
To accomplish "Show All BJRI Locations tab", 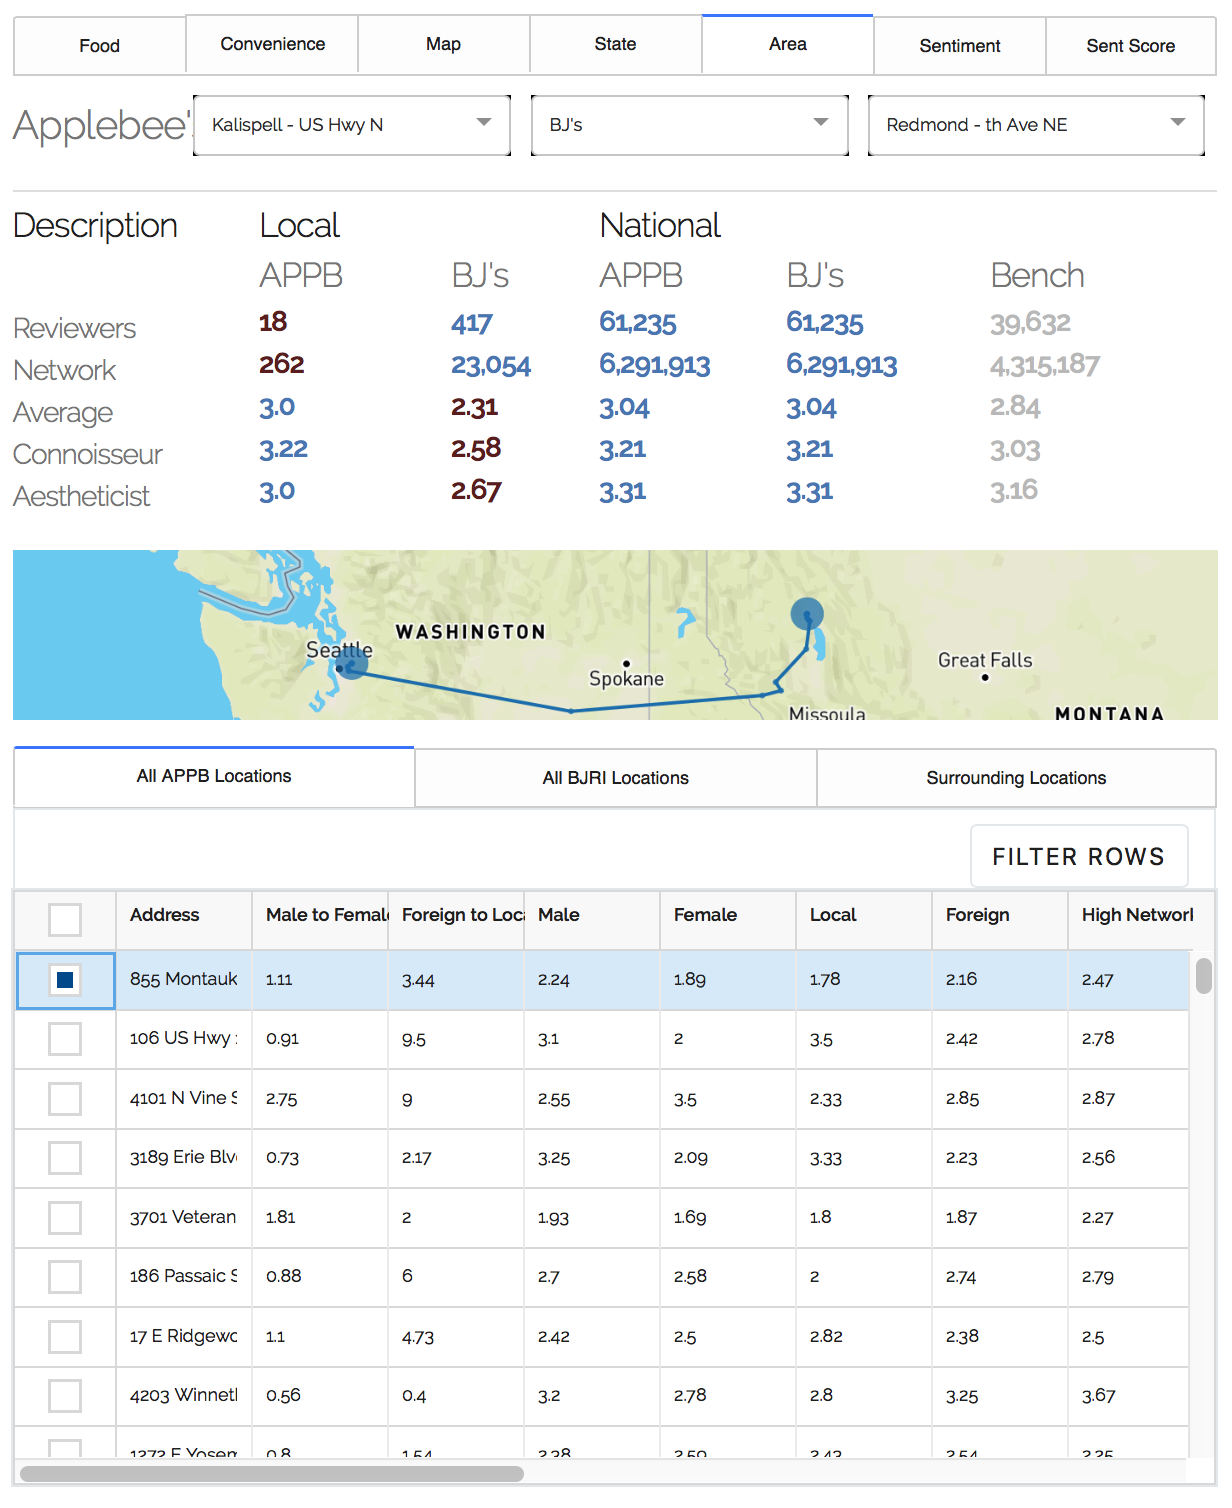I will (616, 778).
